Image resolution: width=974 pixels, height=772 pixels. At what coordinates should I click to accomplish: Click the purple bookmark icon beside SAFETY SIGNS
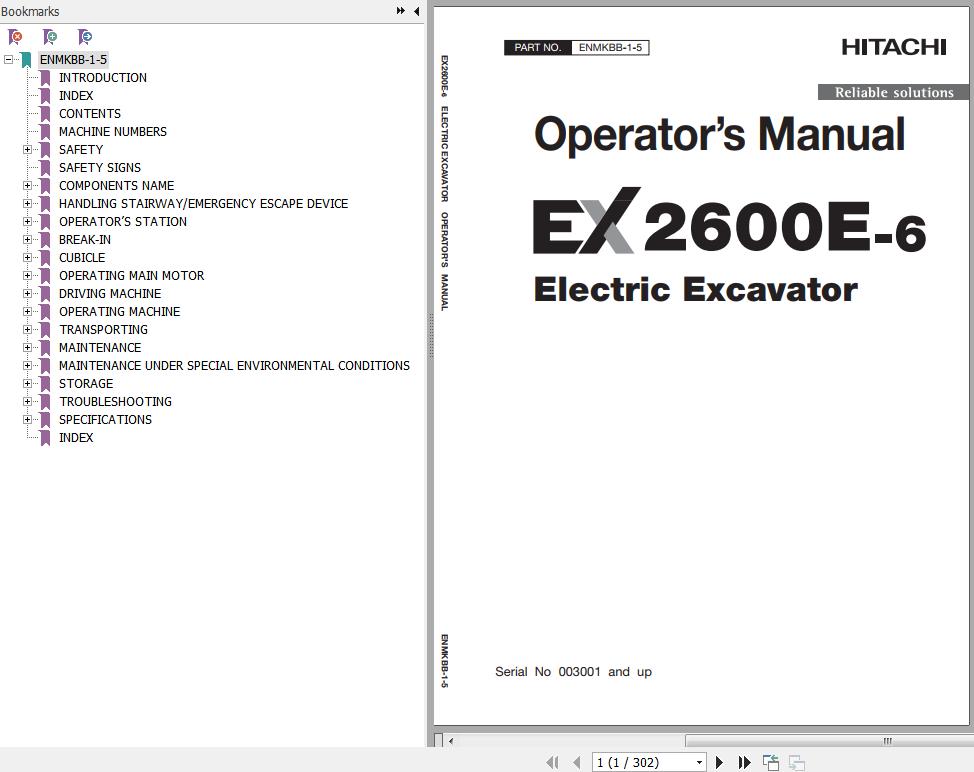[45, 168]
